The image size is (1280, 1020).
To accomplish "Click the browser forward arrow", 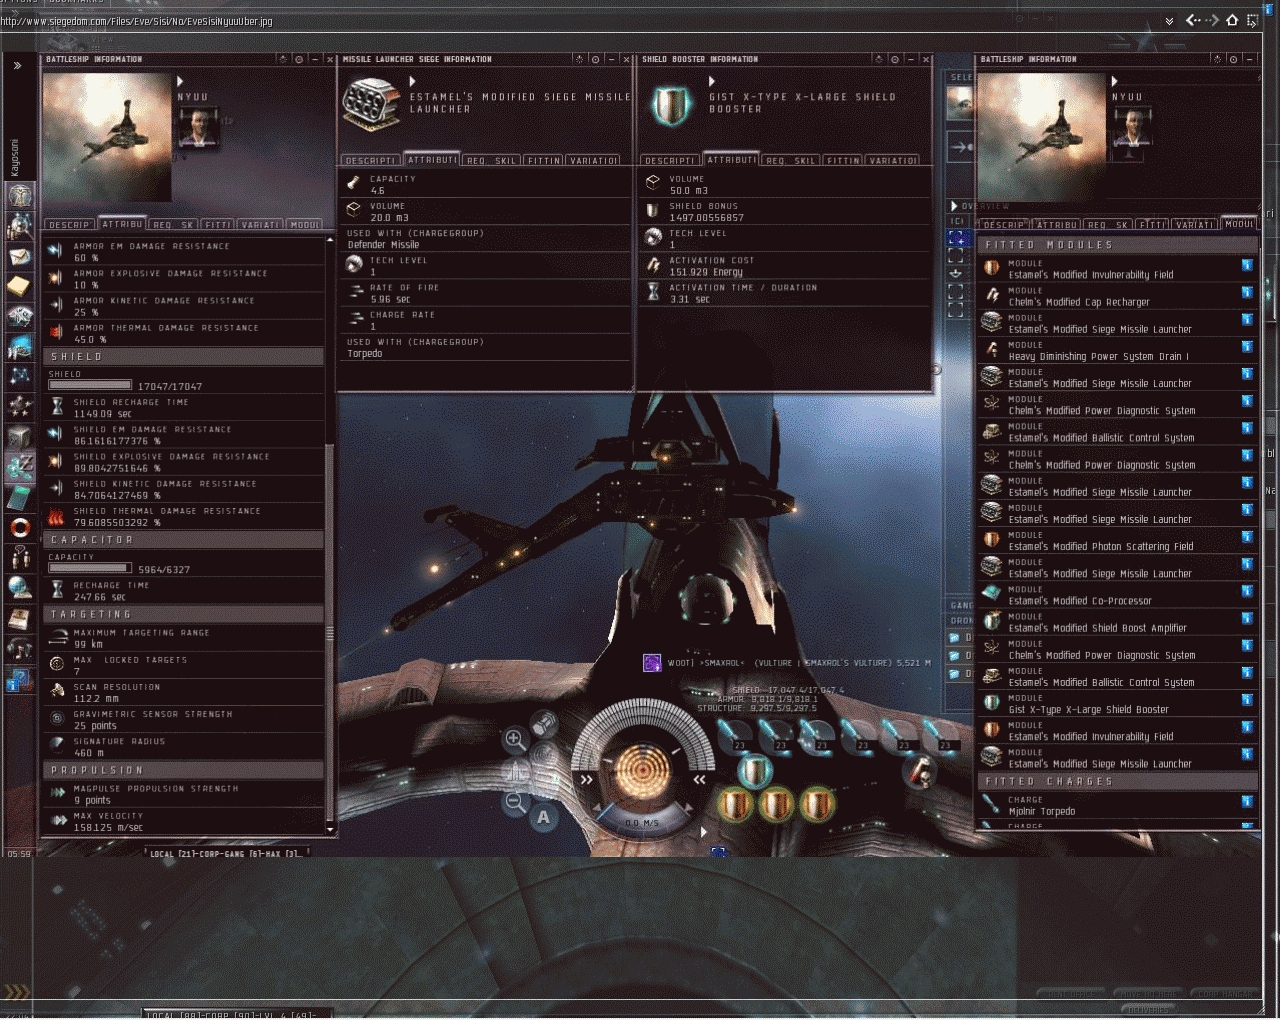I will click(x=1212, y=20).
